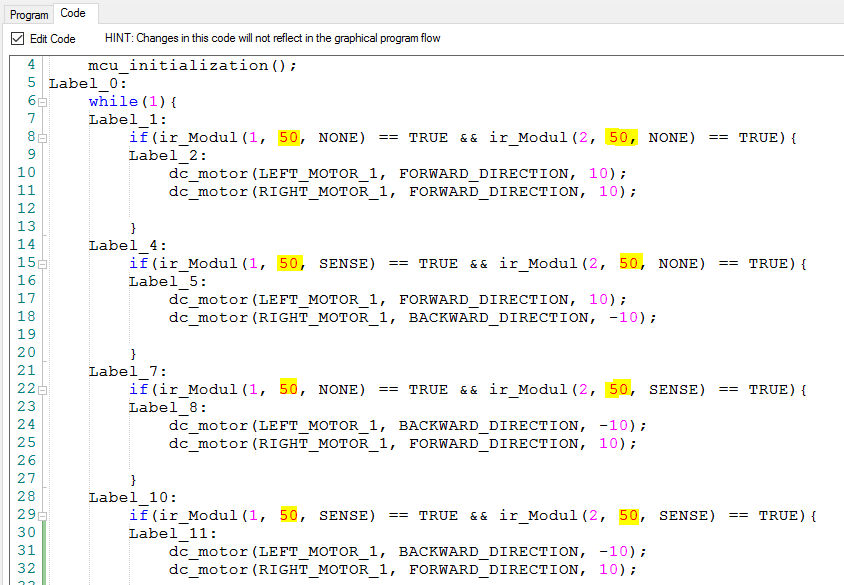Click Label_4: on line 14
The image size is (844, 585).
[128, 245]
